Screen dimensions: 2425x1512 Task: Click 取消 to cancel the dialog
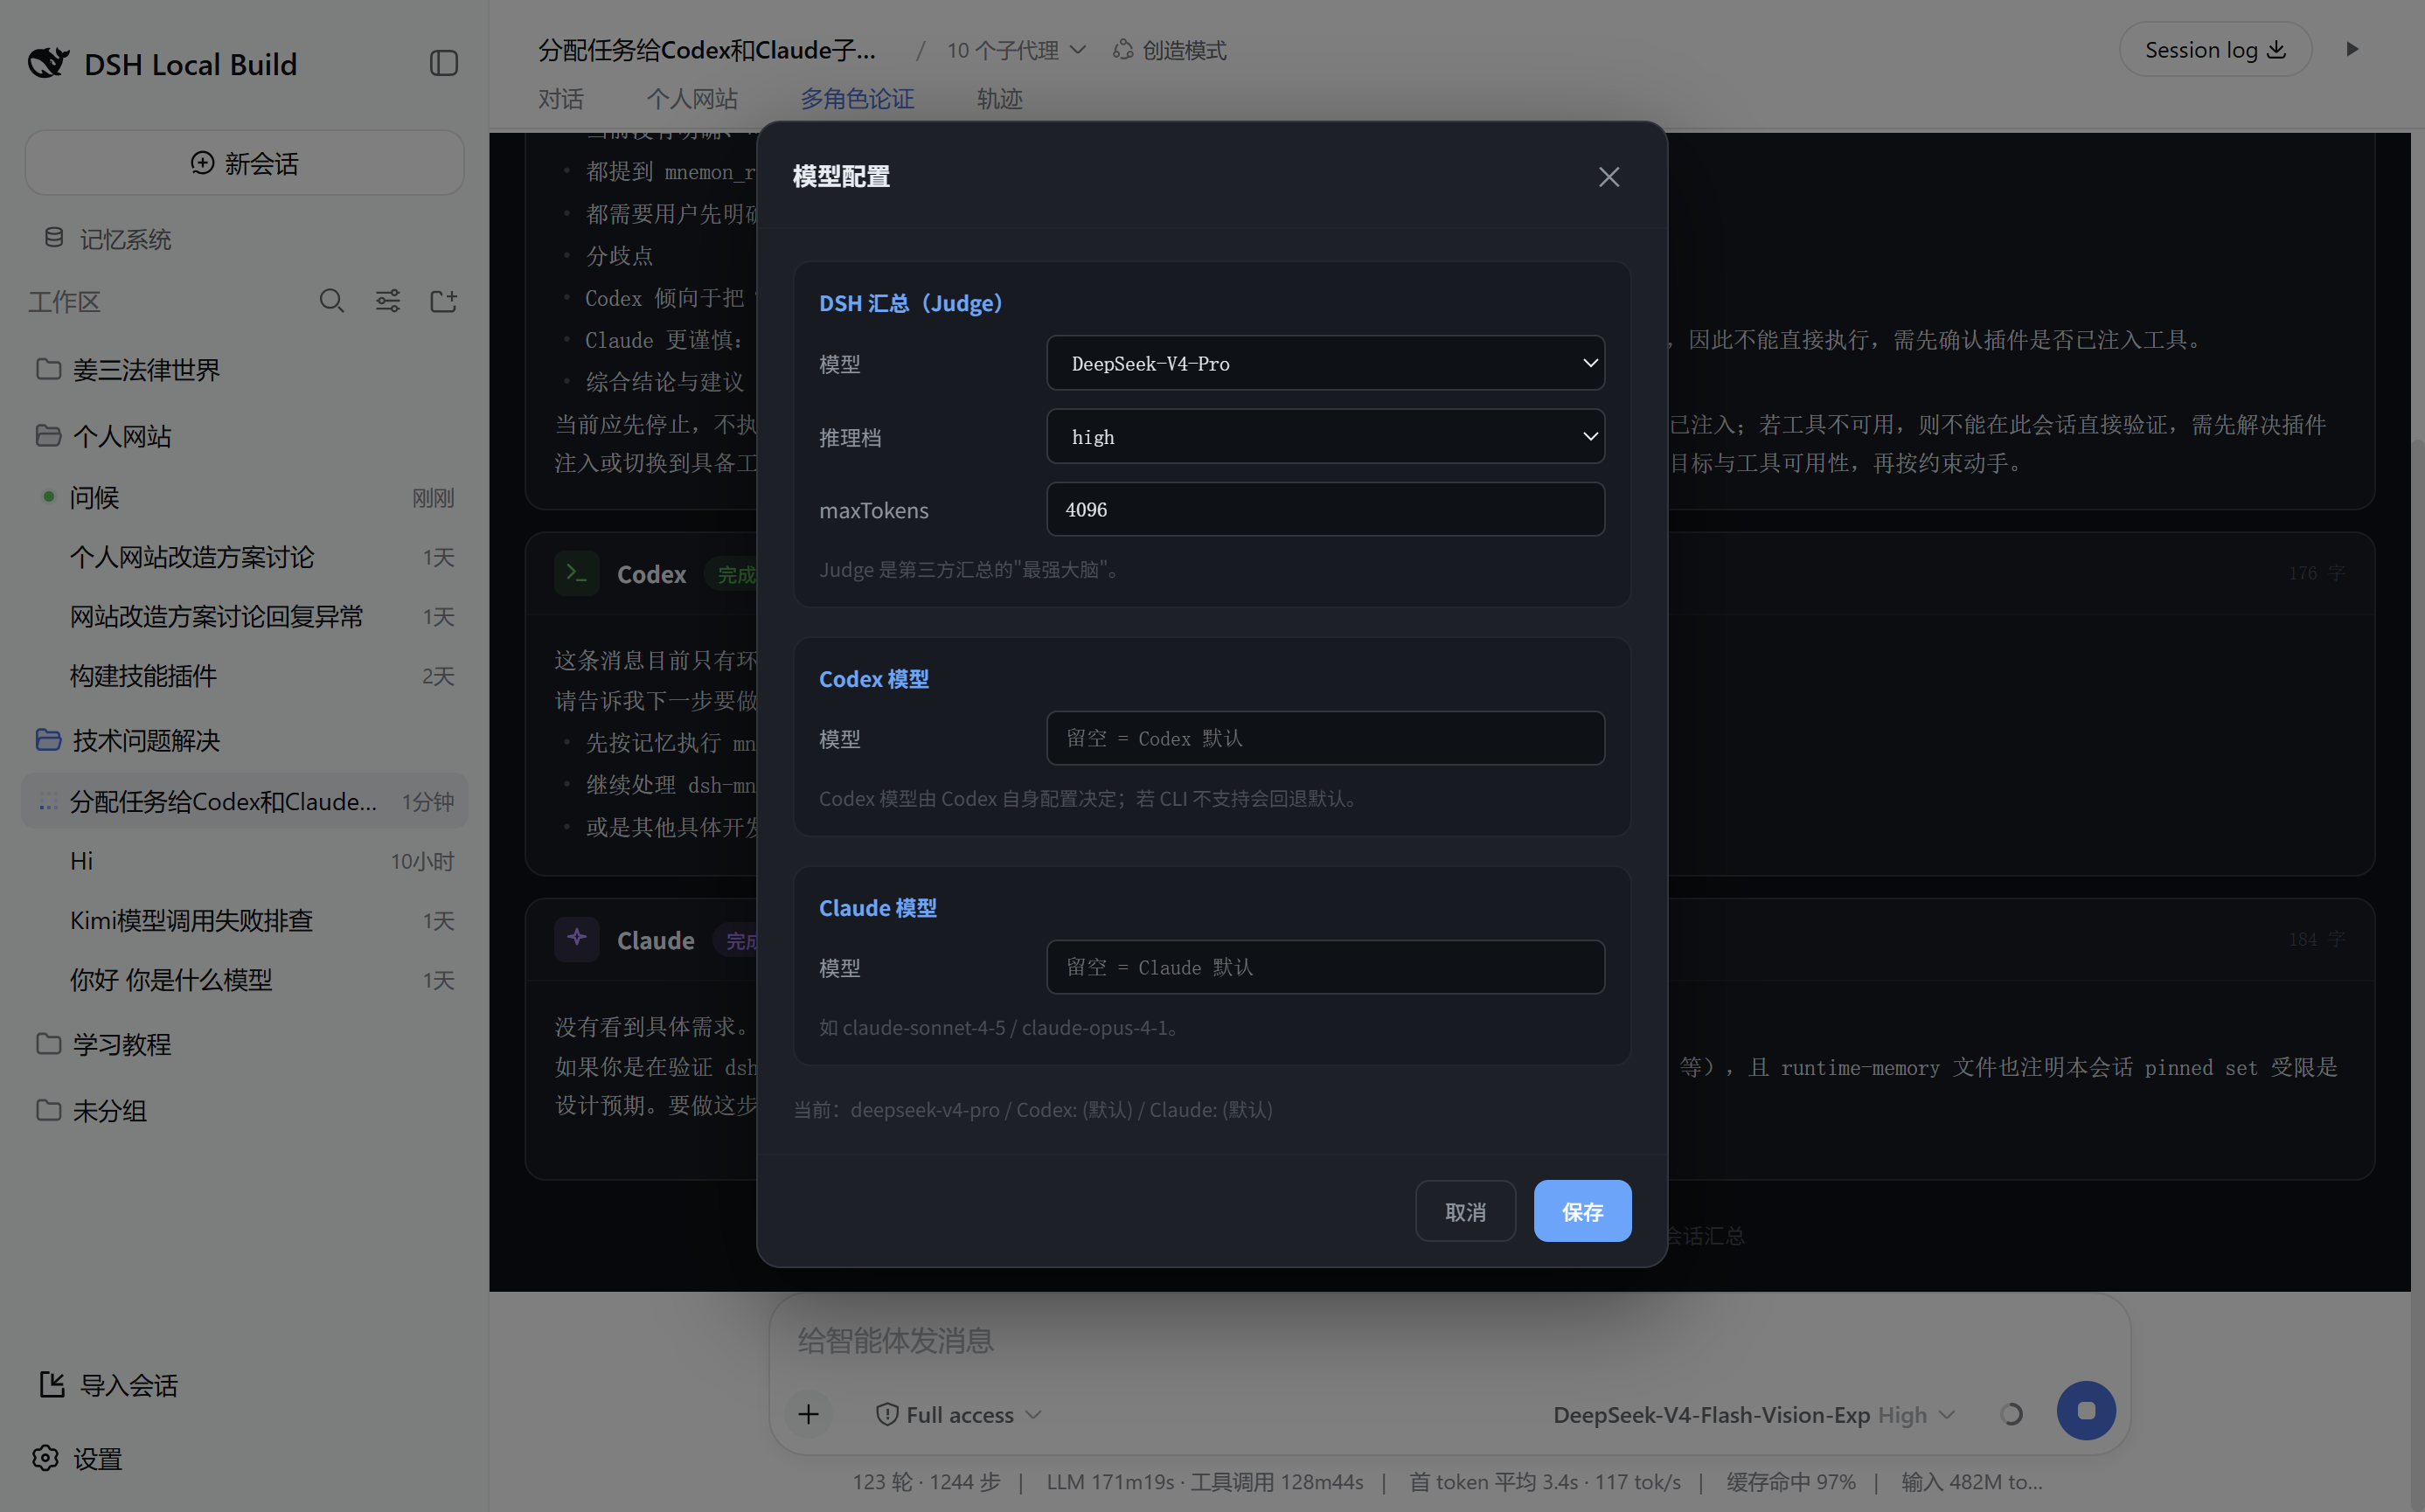[1465, 1211]
